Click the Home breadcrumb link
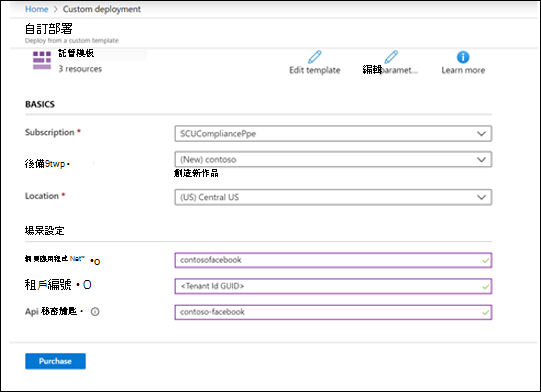 pos(37,9)
